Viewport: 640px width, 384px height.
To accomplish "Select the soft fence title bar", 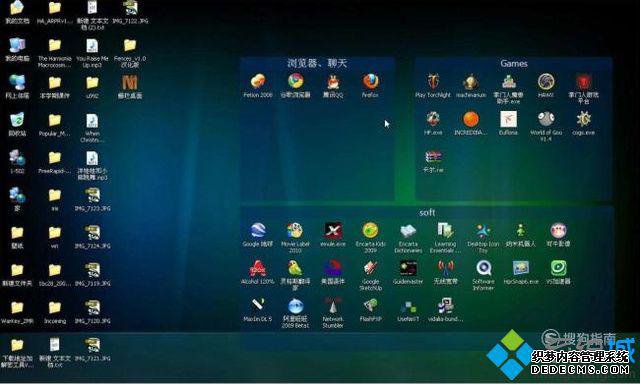I will 427,212.
